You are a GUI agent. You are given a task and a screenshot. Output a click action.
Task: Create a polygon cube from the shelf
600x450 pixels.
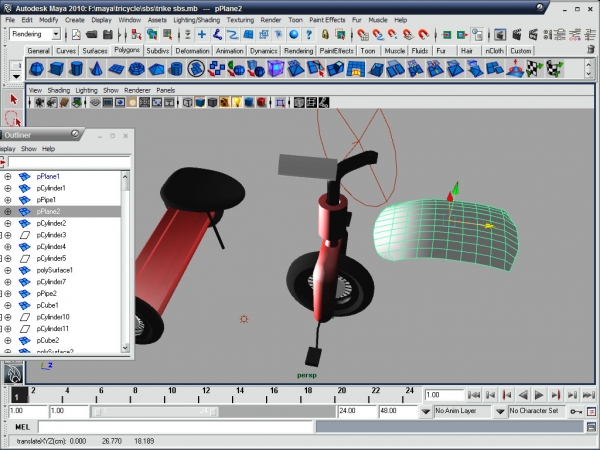point(57,69)
